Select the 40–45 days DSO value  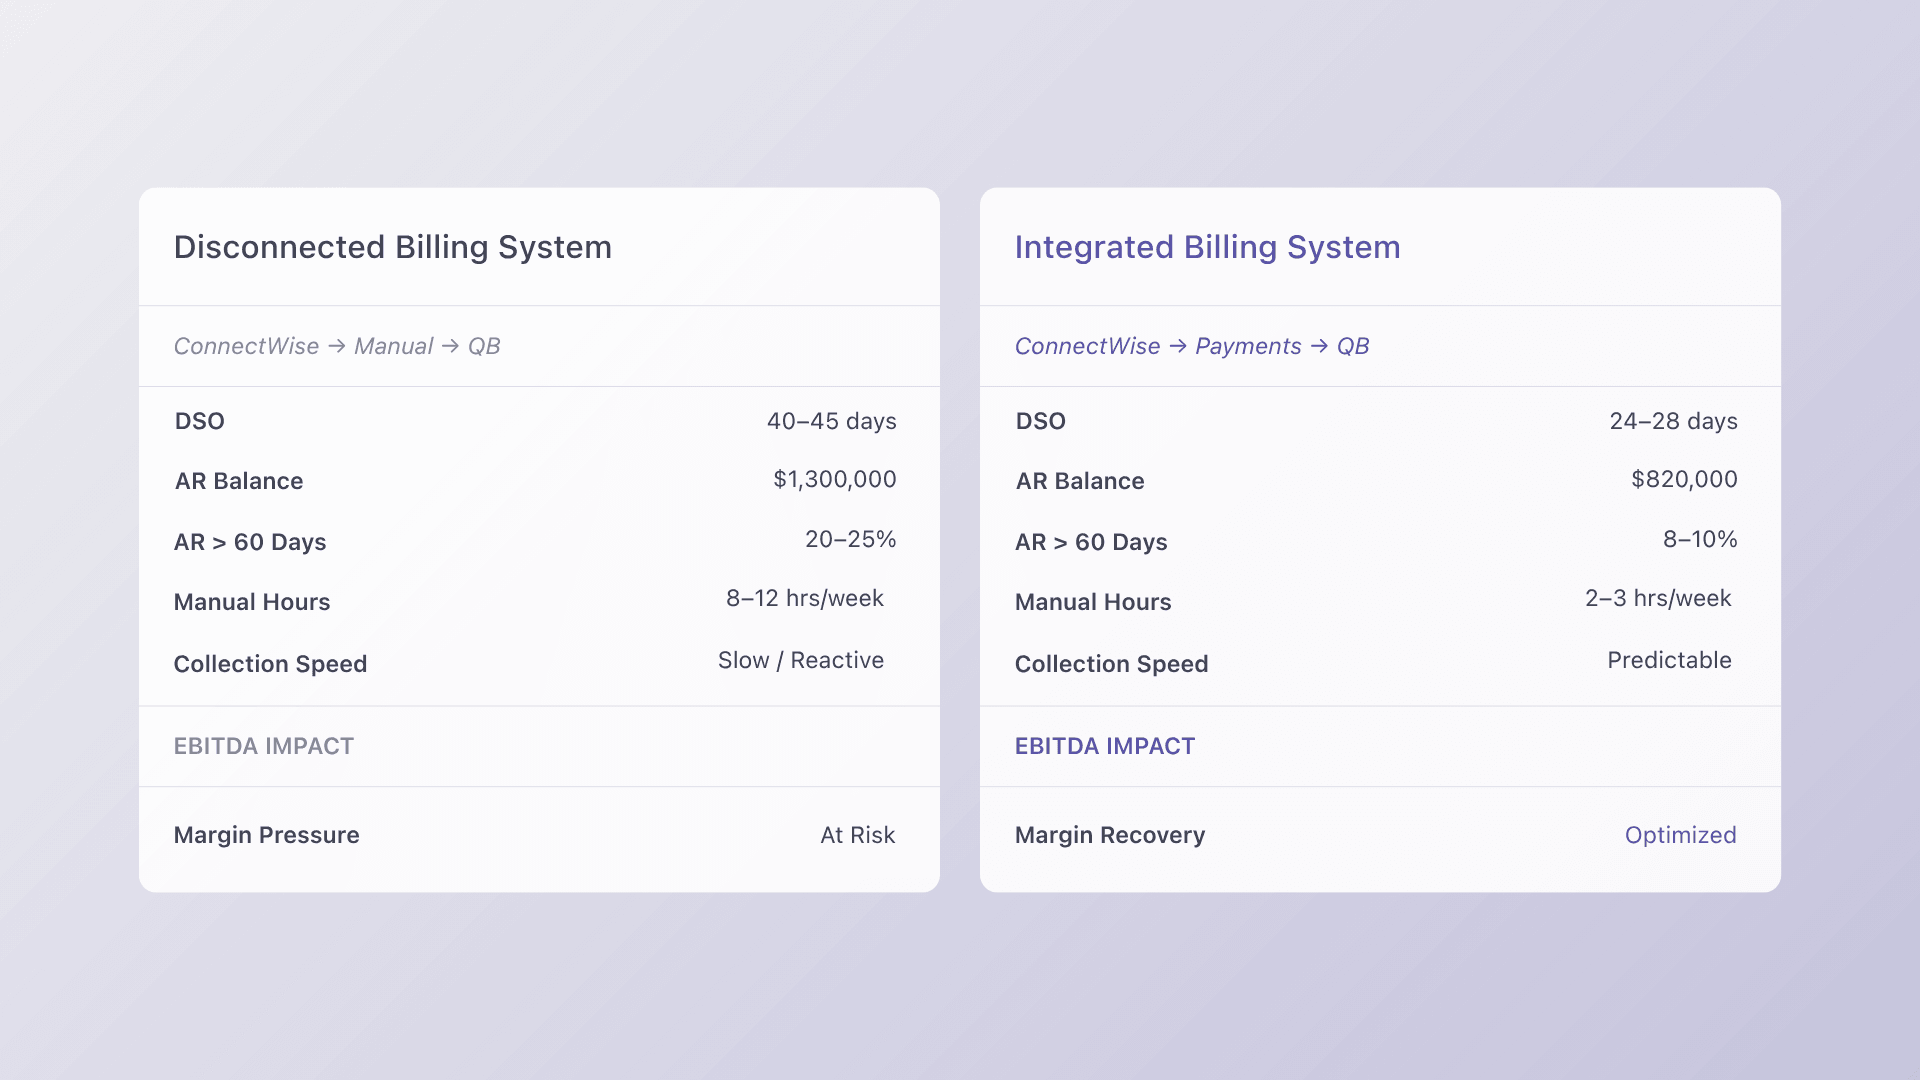click(x=831, y=421)
